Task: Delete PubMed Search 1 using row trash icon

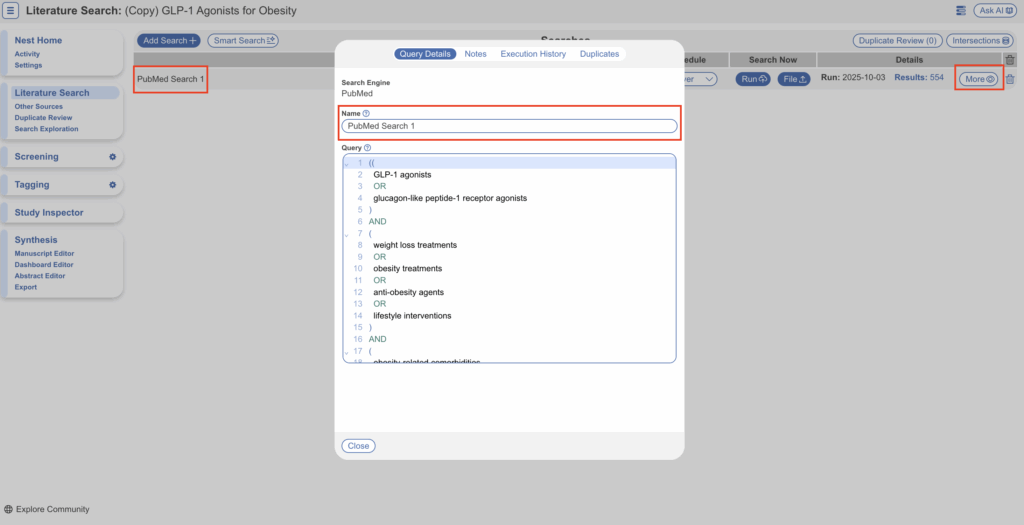Action: coord(1009,79)
